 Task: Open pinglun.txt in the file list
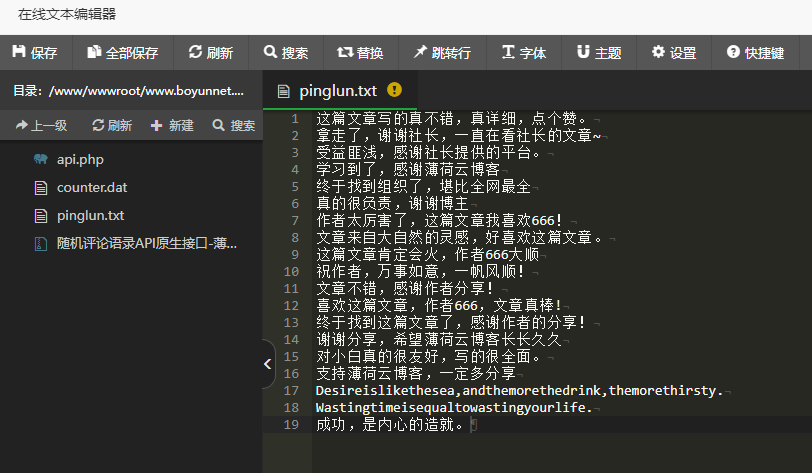coord(90,216)
